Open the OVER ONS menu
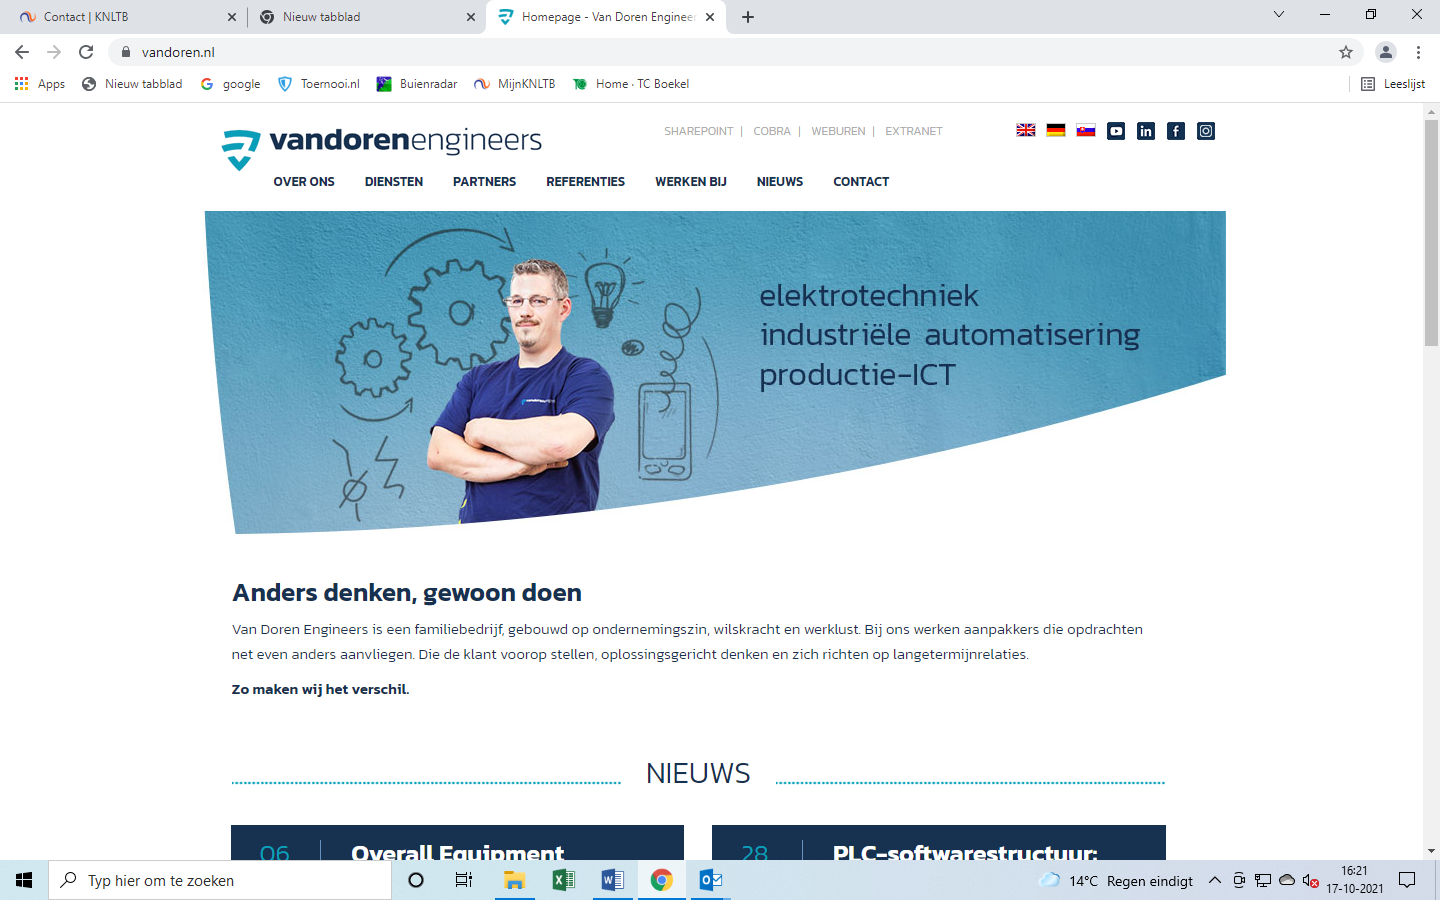 [x=304, y=182]
